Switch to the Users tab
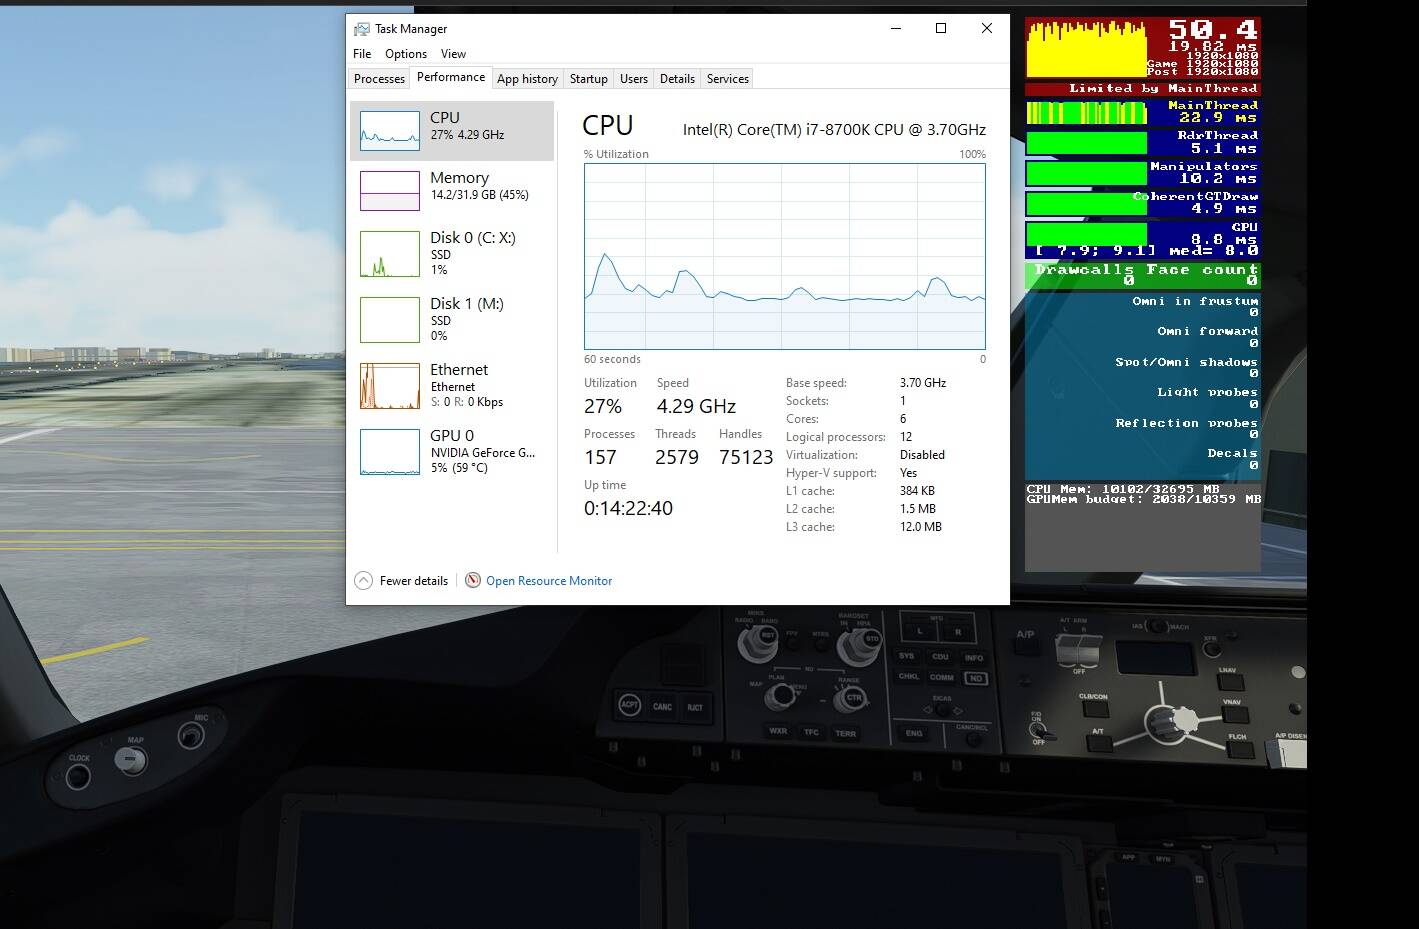The width and height of the screenshot is (1419, 929). coord(634,79)
